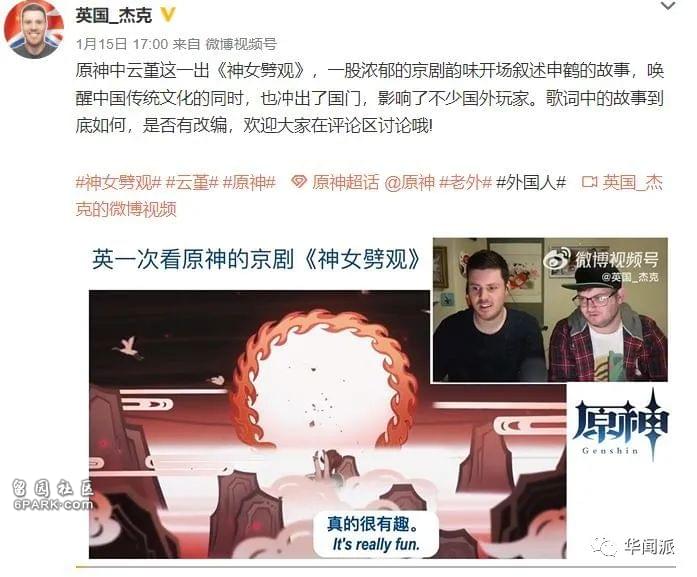
Task: Click the post timestamp 1月15日 17:00
Action: coord(122,44)
